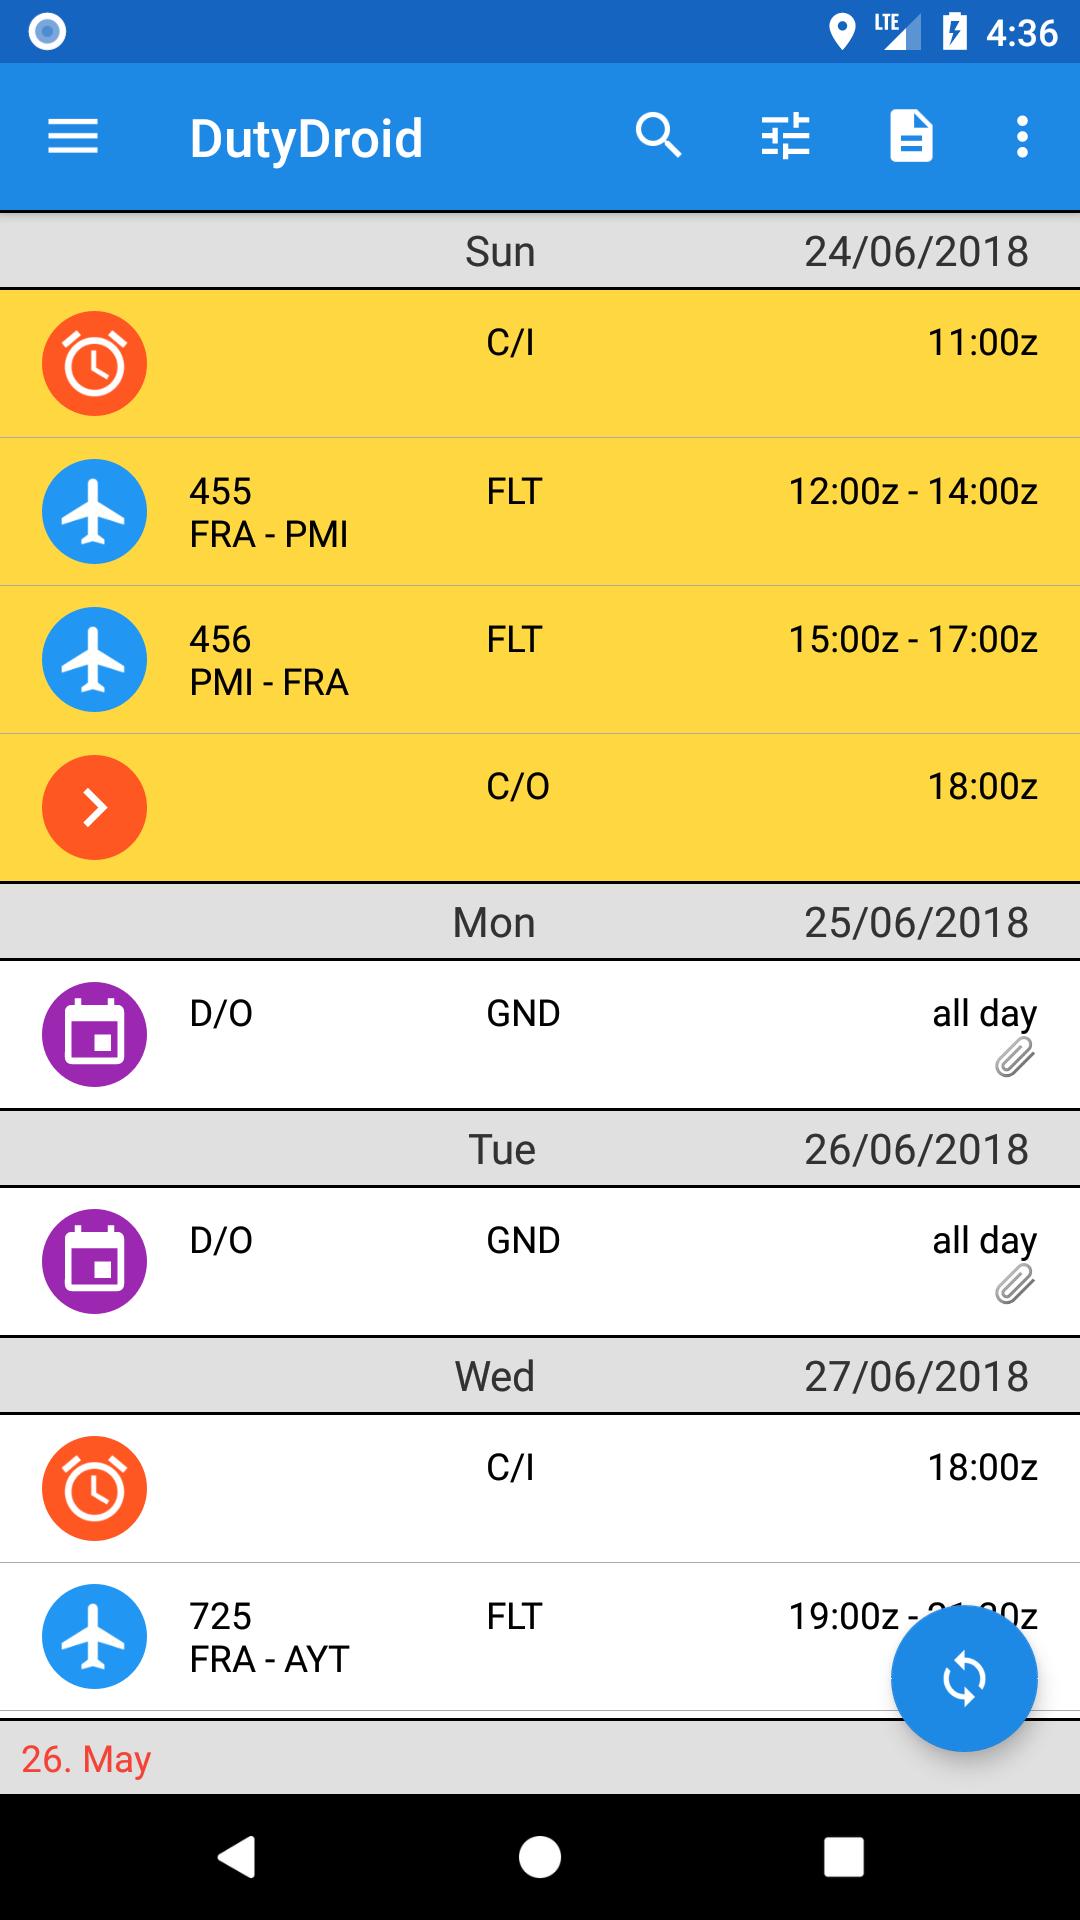This screenshot has width=1080, height=1920.
Task: Tap airplane icon for flight 456
Action: coord(94,660)
